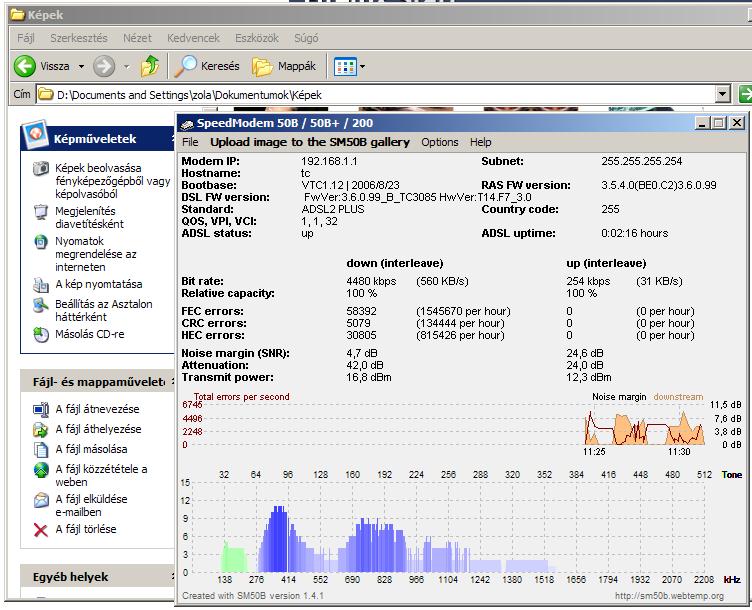Click the move file icon
752x610 pixels.
coord(41,429)
